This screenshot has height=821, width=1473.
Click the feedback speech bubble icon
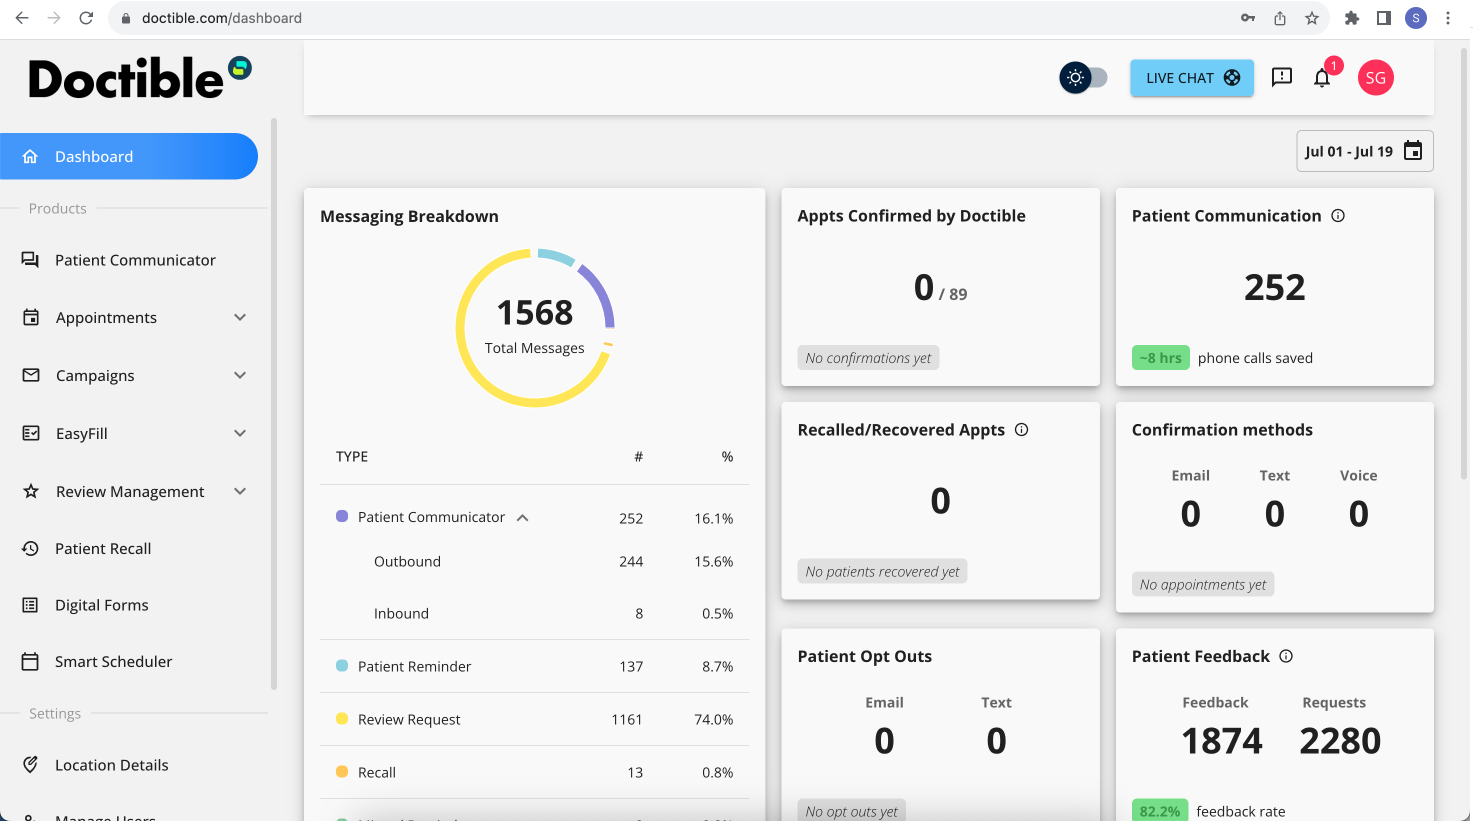click(1281, 77)
